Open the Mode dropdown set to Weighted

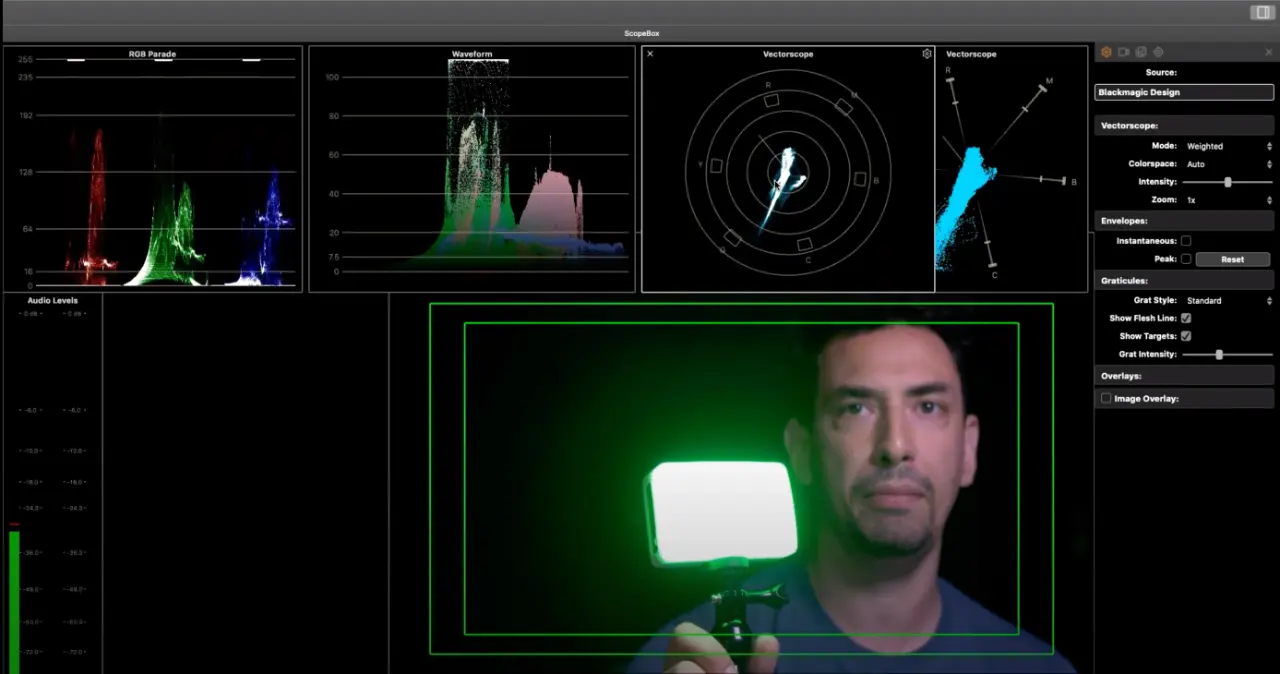tap(1228, 146)
